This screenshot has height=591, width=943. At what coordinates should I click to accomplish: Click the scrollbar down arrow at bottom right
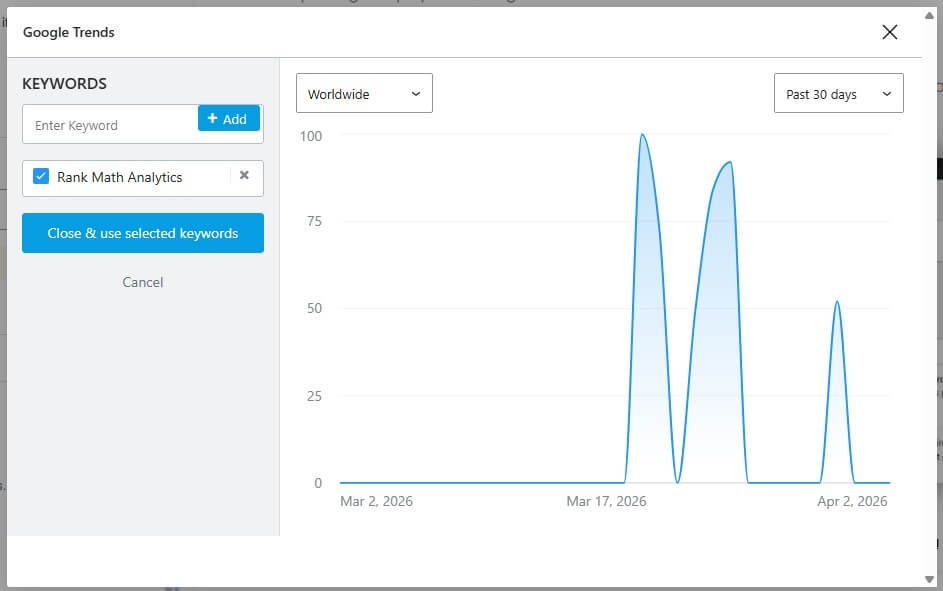[x=930, y=579]
